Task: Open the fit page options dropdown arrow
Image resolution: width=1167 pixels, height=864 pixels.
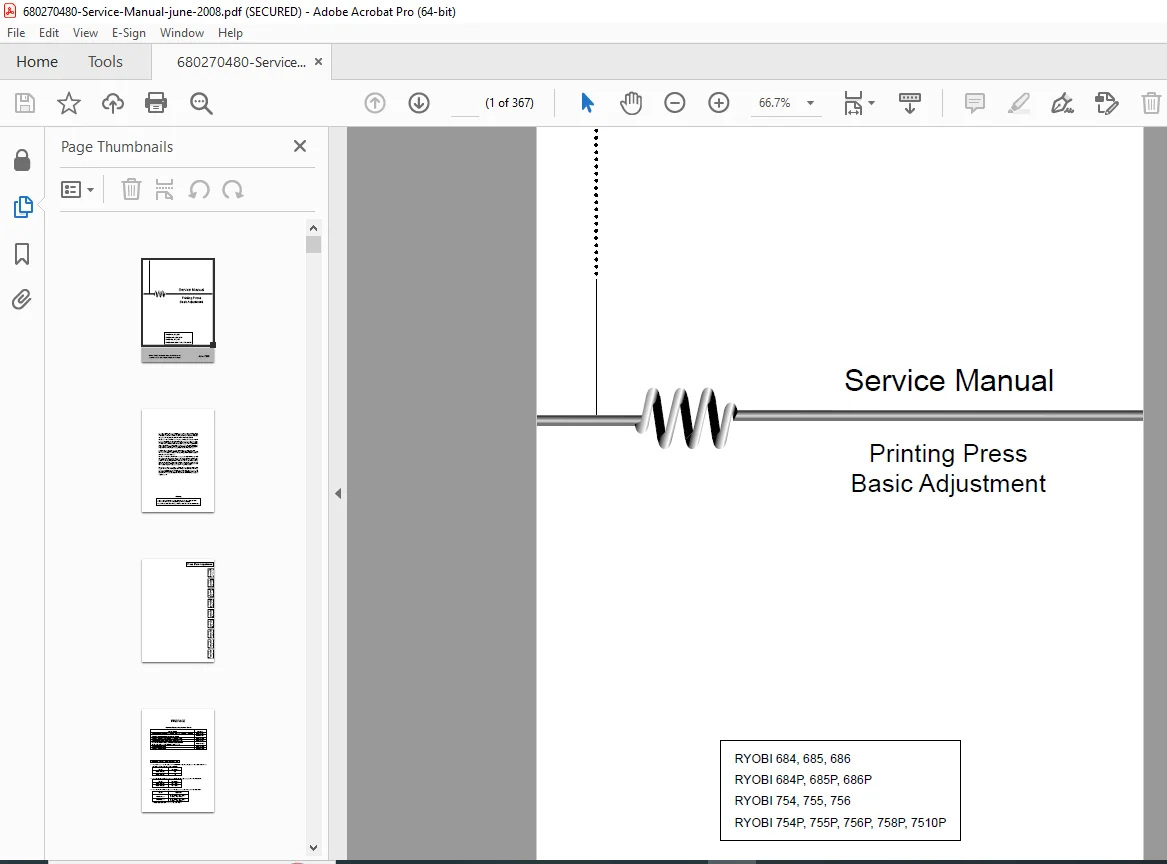Action: [x=872, y=103]
